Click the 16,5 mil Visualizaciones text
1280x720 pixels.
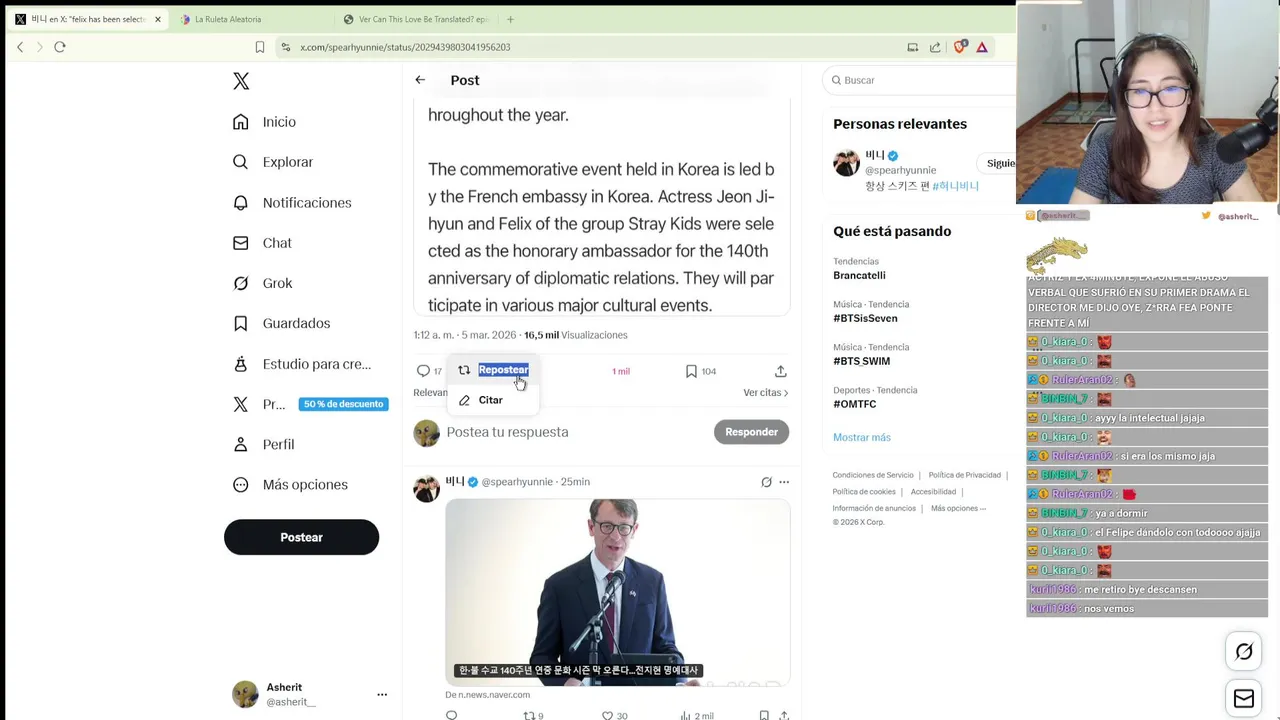(x=576, y=335)
